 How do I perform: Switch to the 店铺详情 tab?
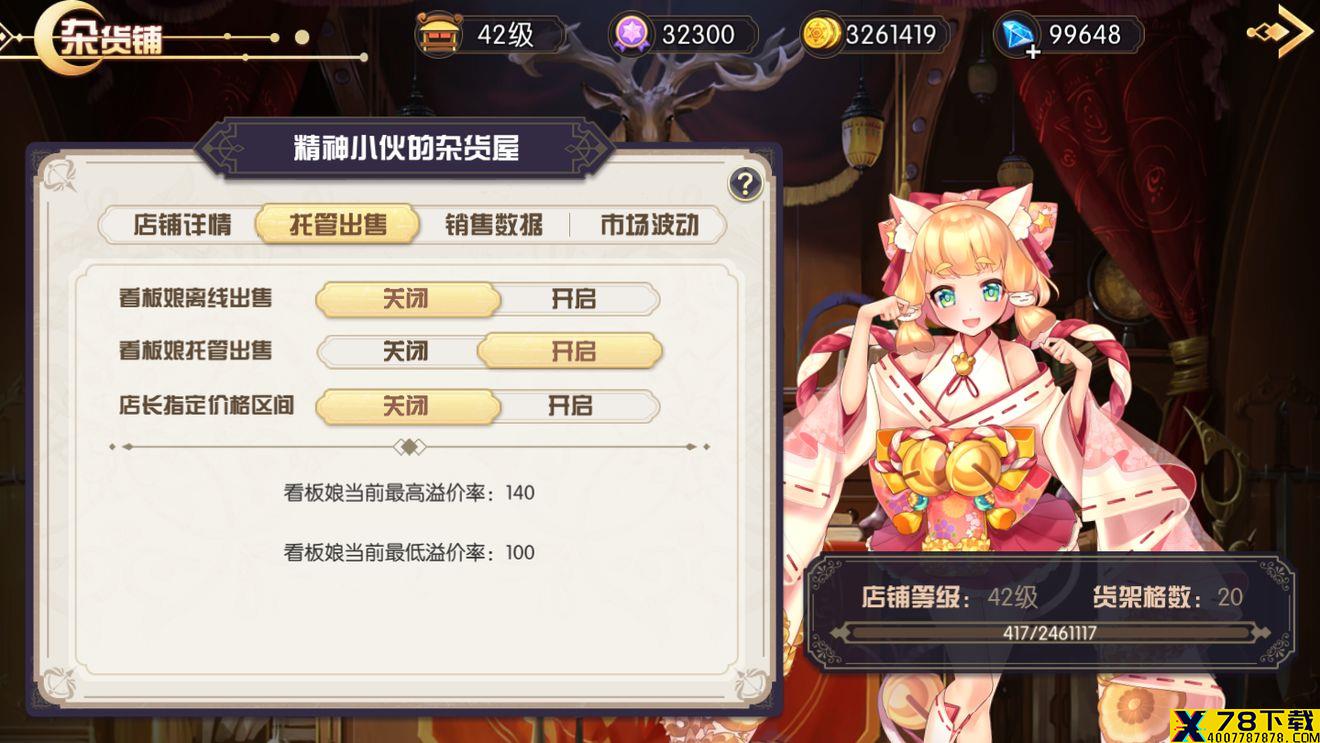pos(182,225)
